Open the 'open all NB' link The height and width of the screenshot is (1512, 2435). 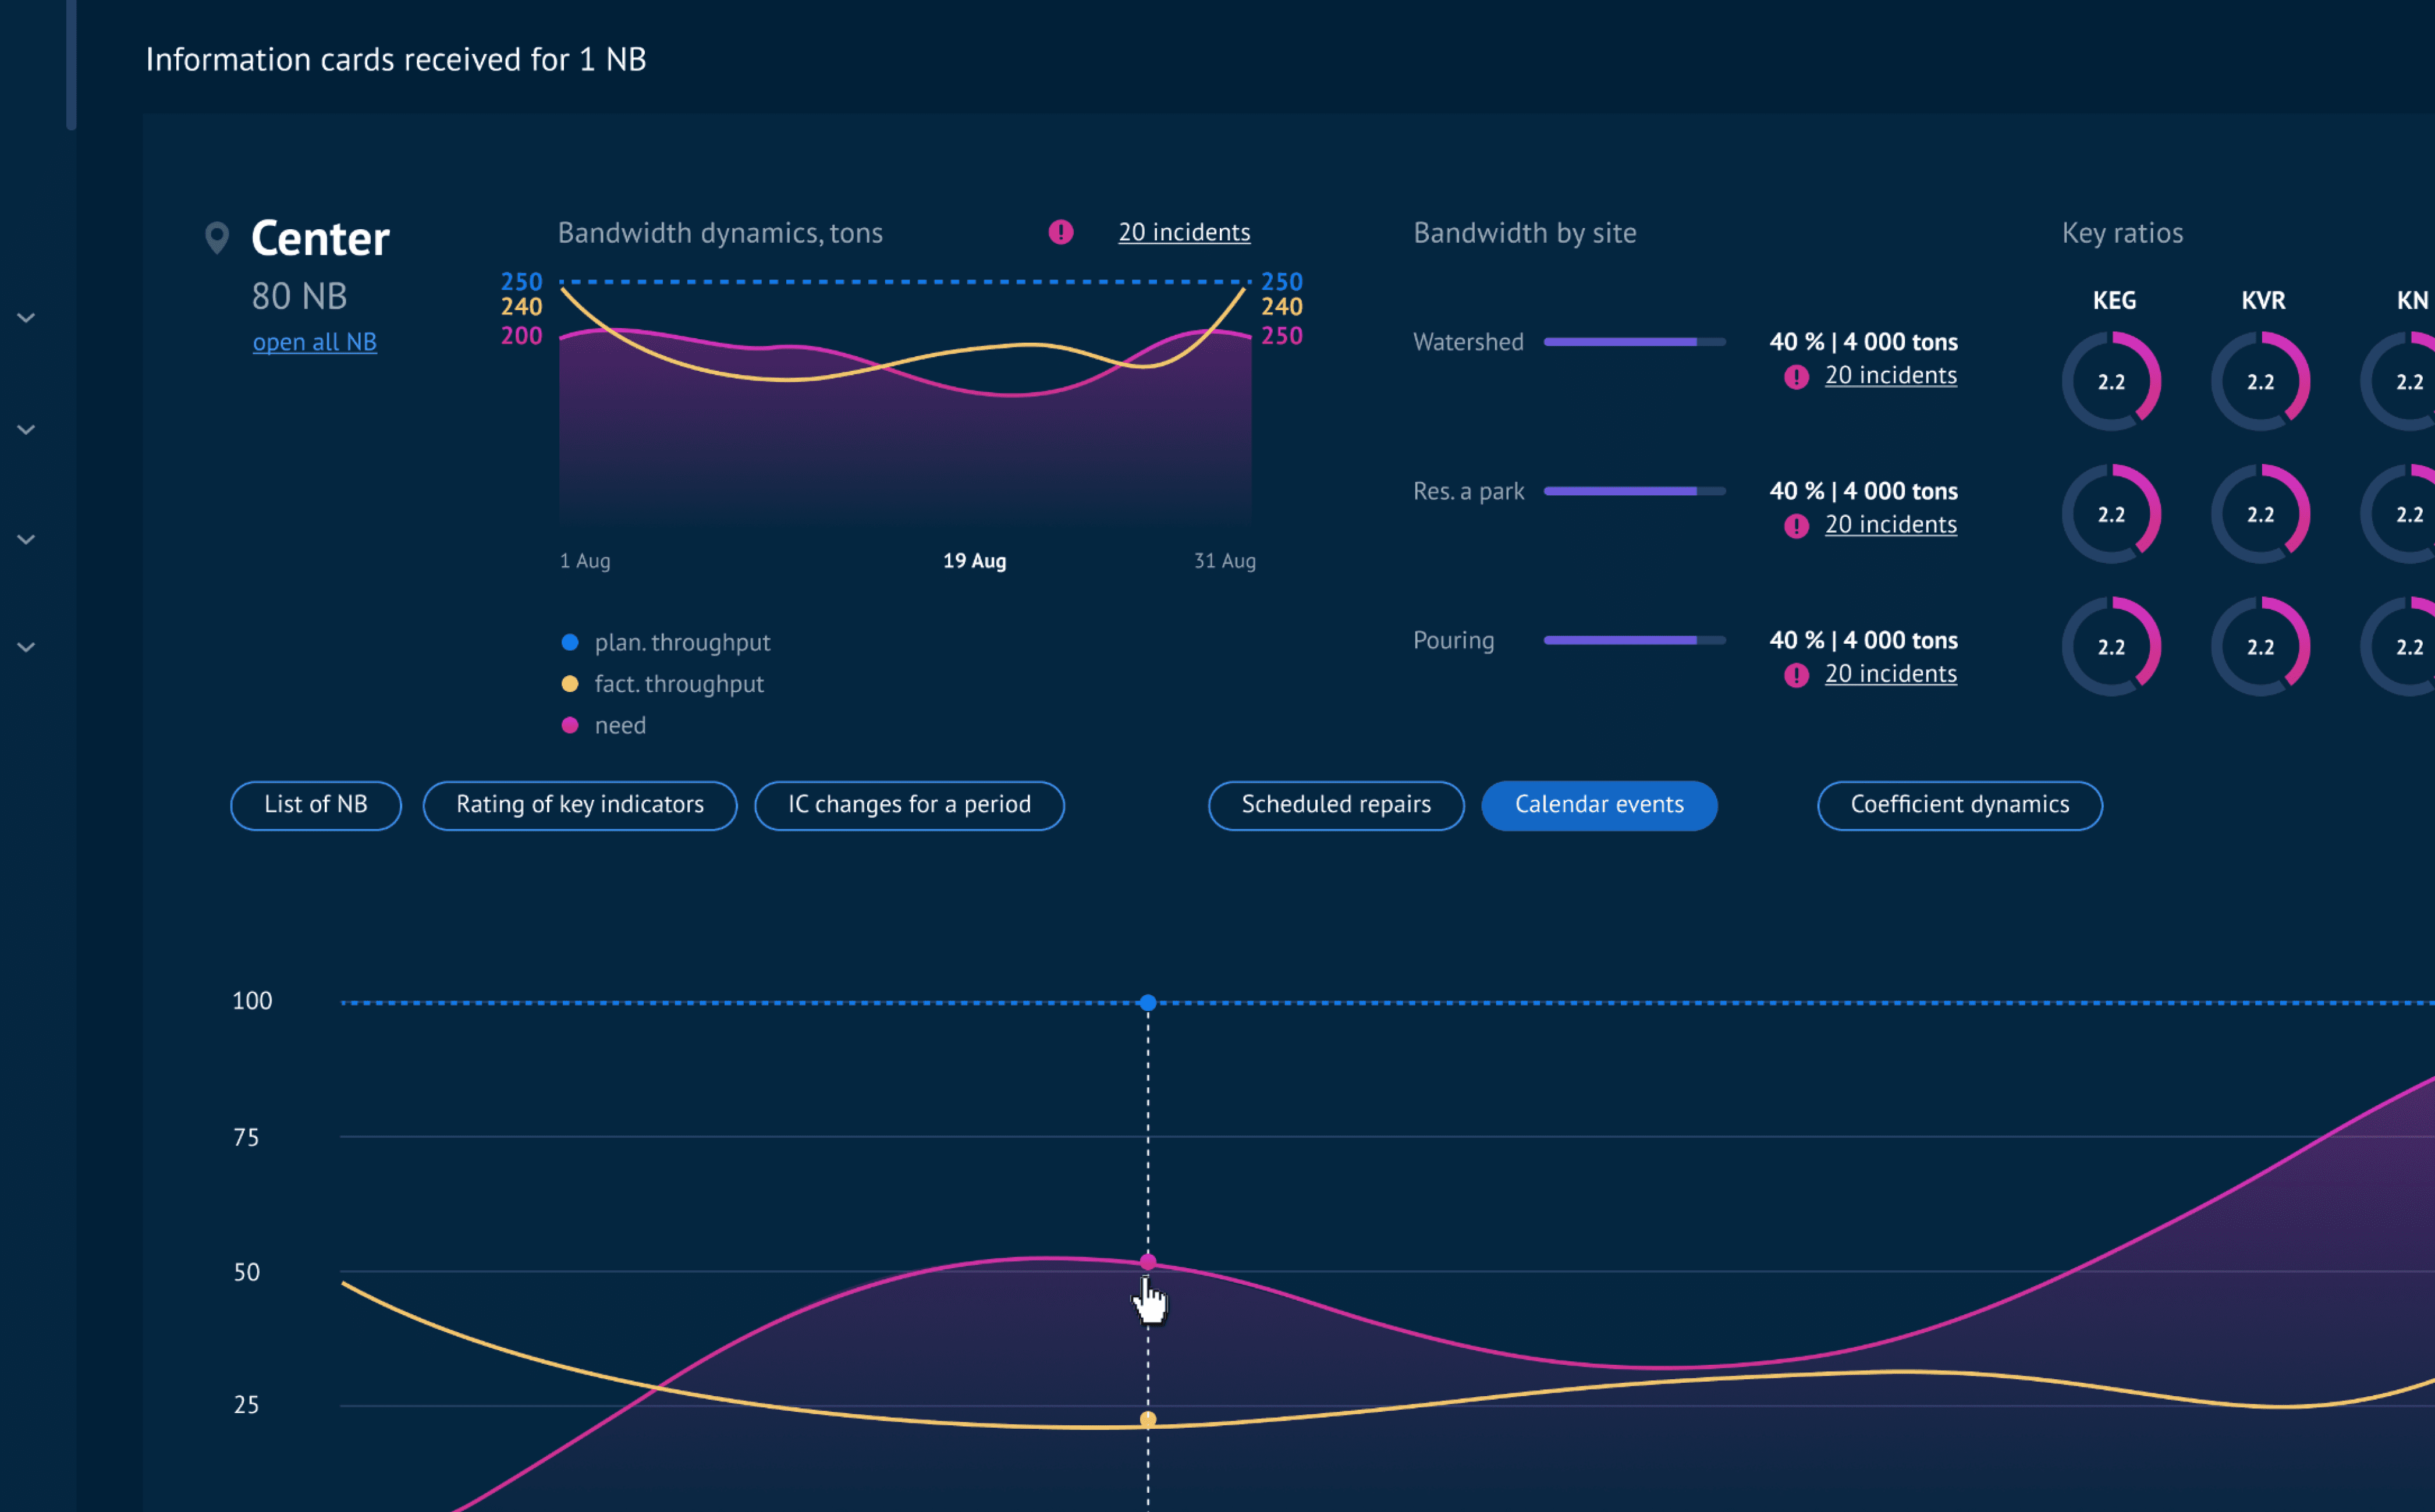[x=314, y=342]
